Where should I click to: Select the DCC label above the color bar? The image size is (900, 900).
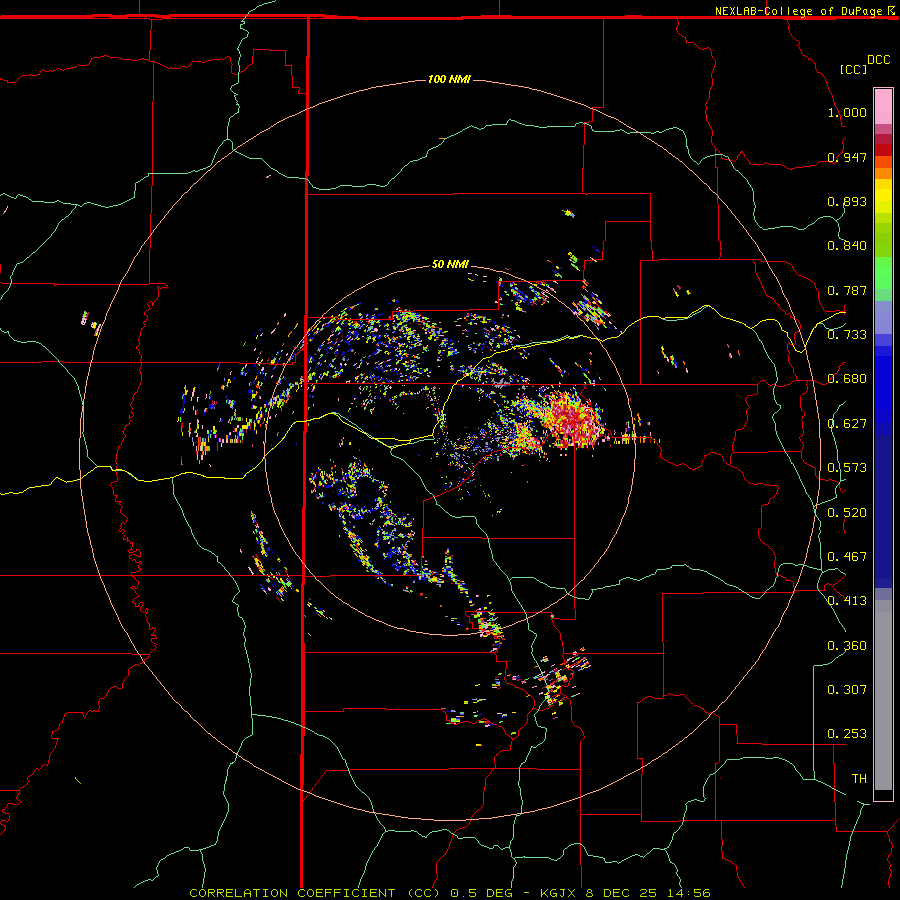point(878,60)
